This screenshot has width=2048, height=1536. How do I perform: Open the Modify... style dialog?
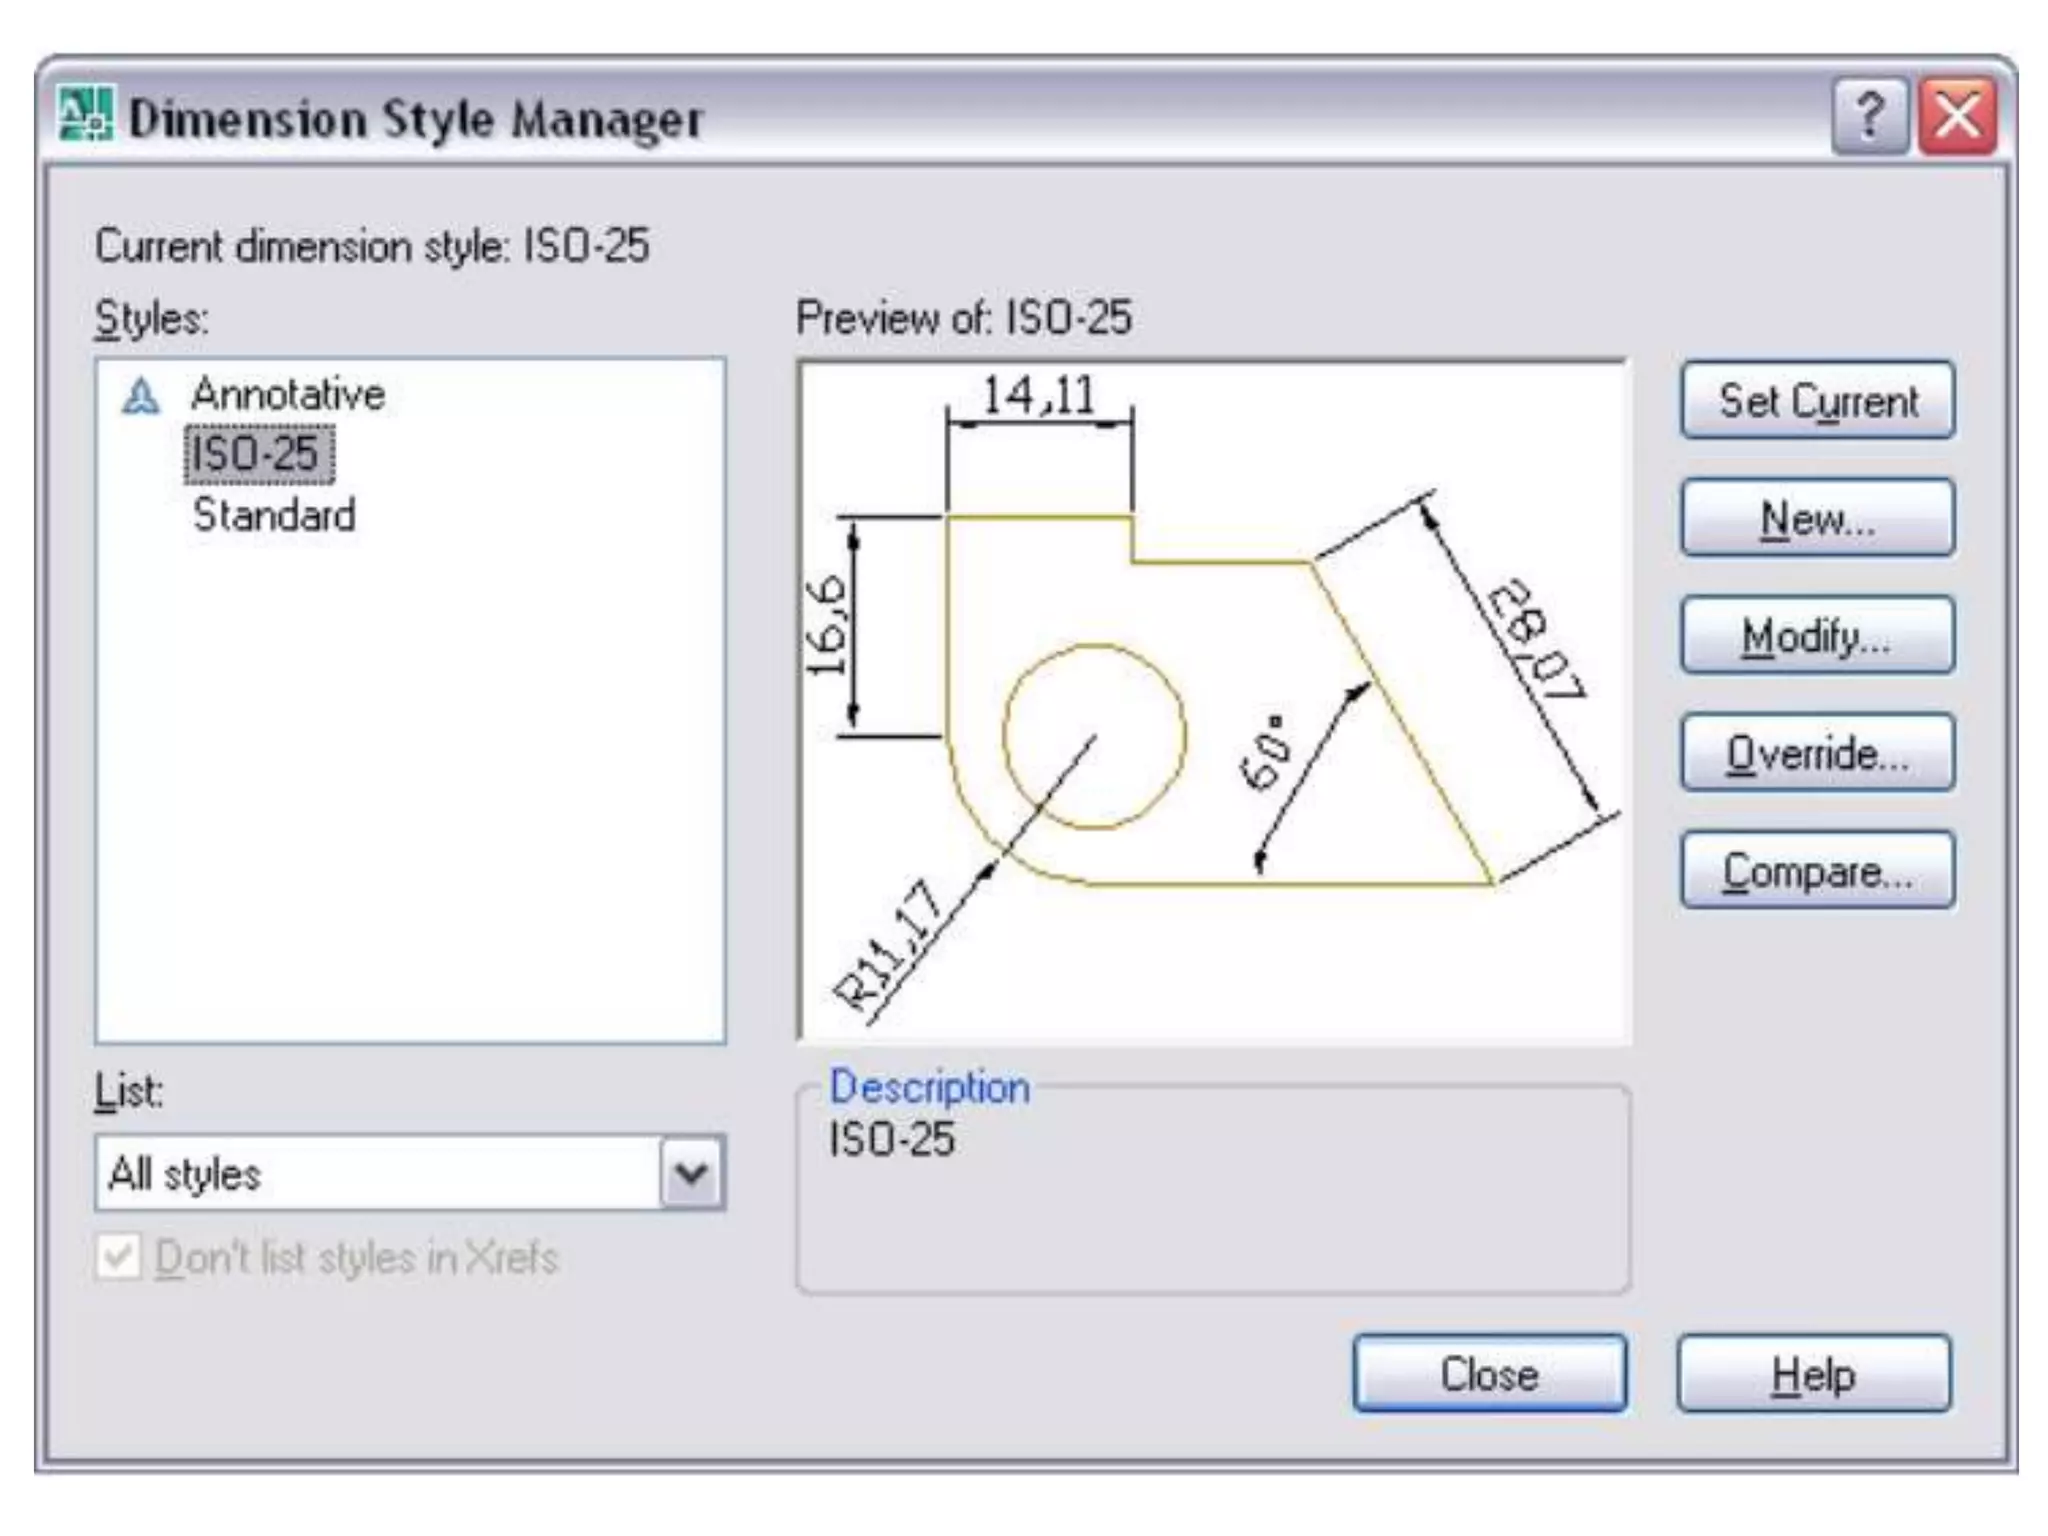pos(1816,636)
